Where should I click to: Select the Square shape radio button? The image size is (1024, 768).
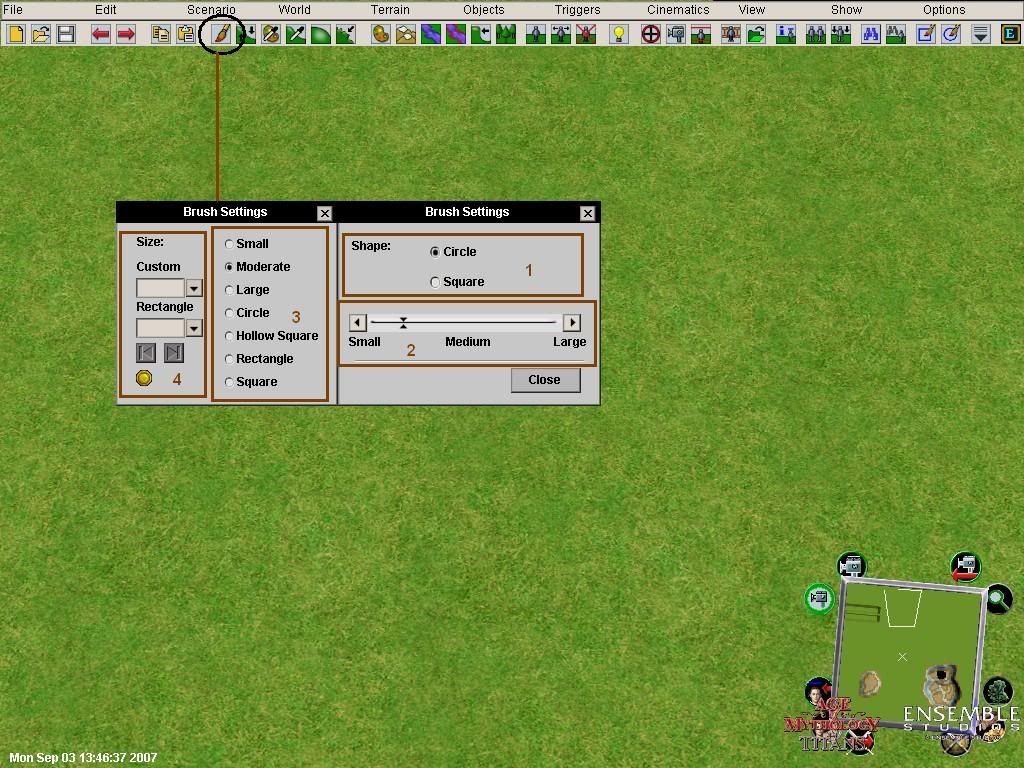click(435, 282)
